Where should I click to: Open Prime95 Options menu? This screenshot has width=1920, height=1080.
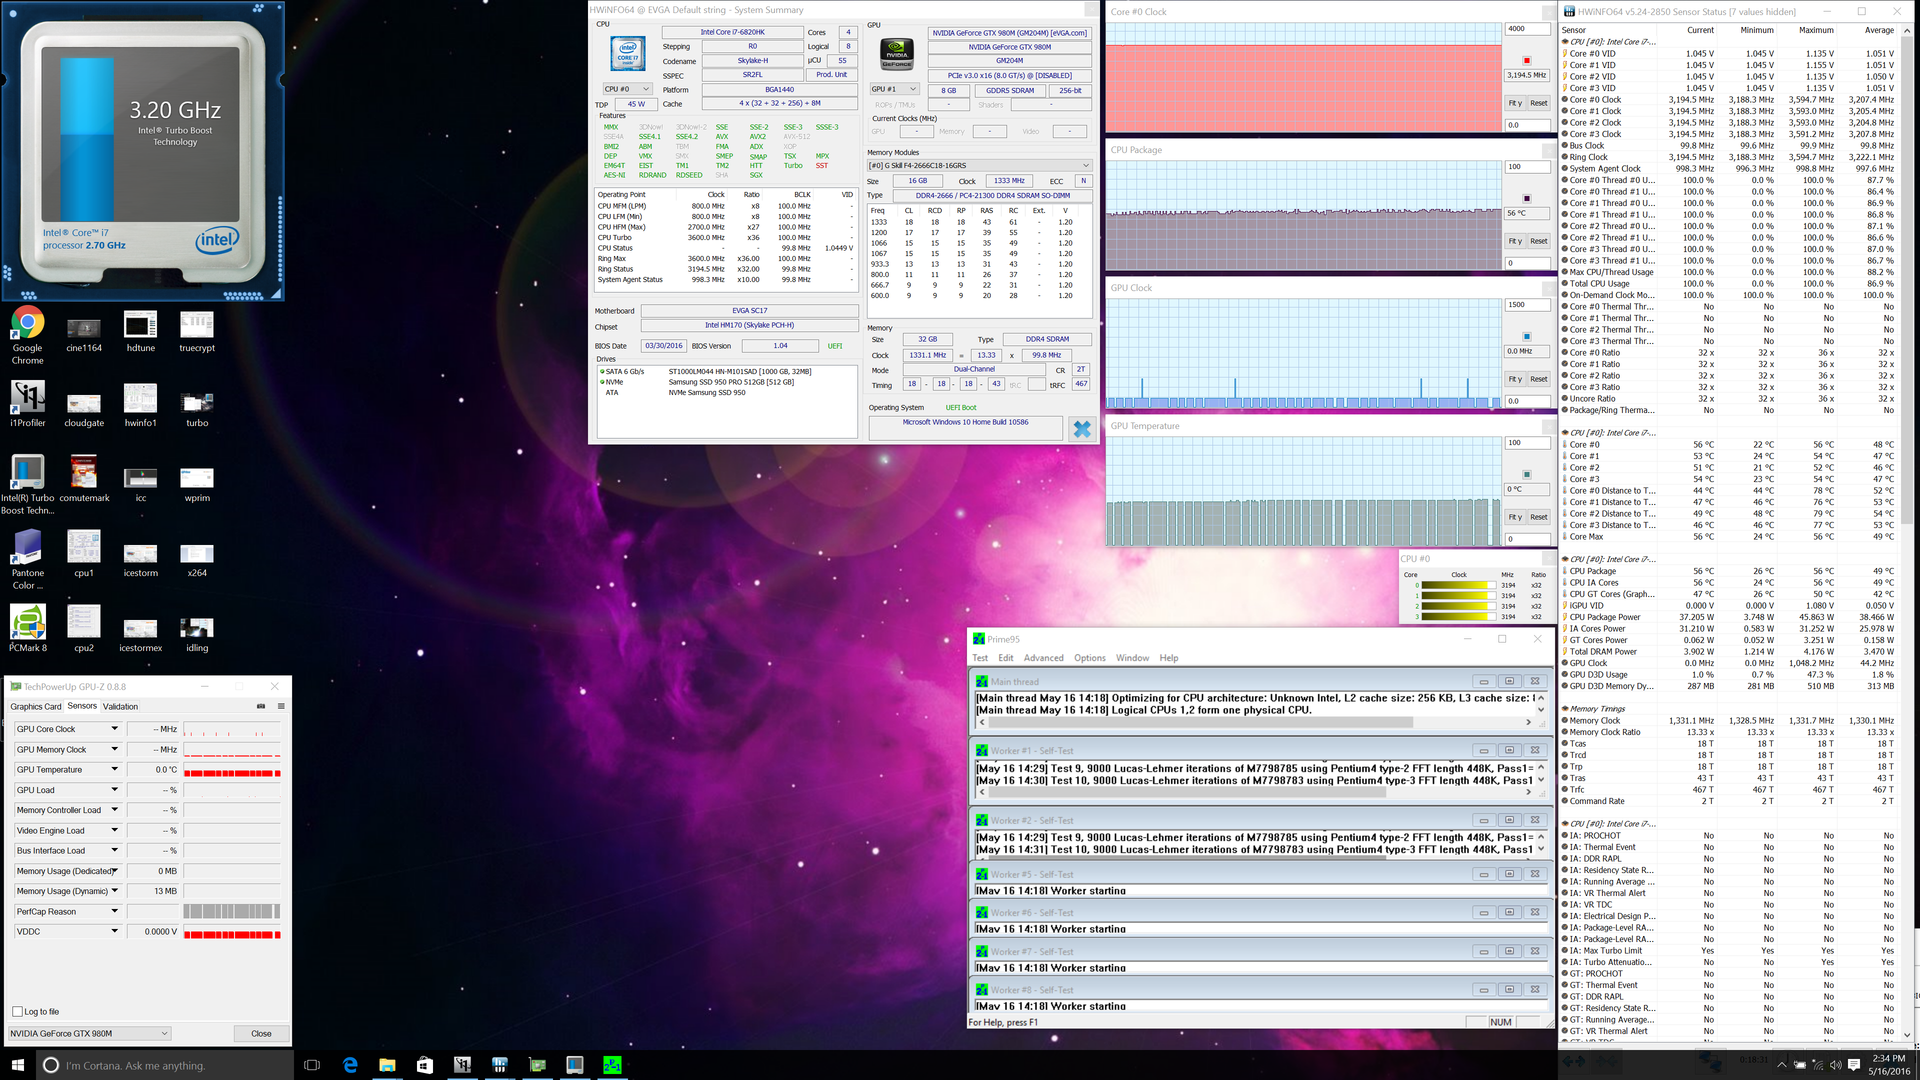1090,658
